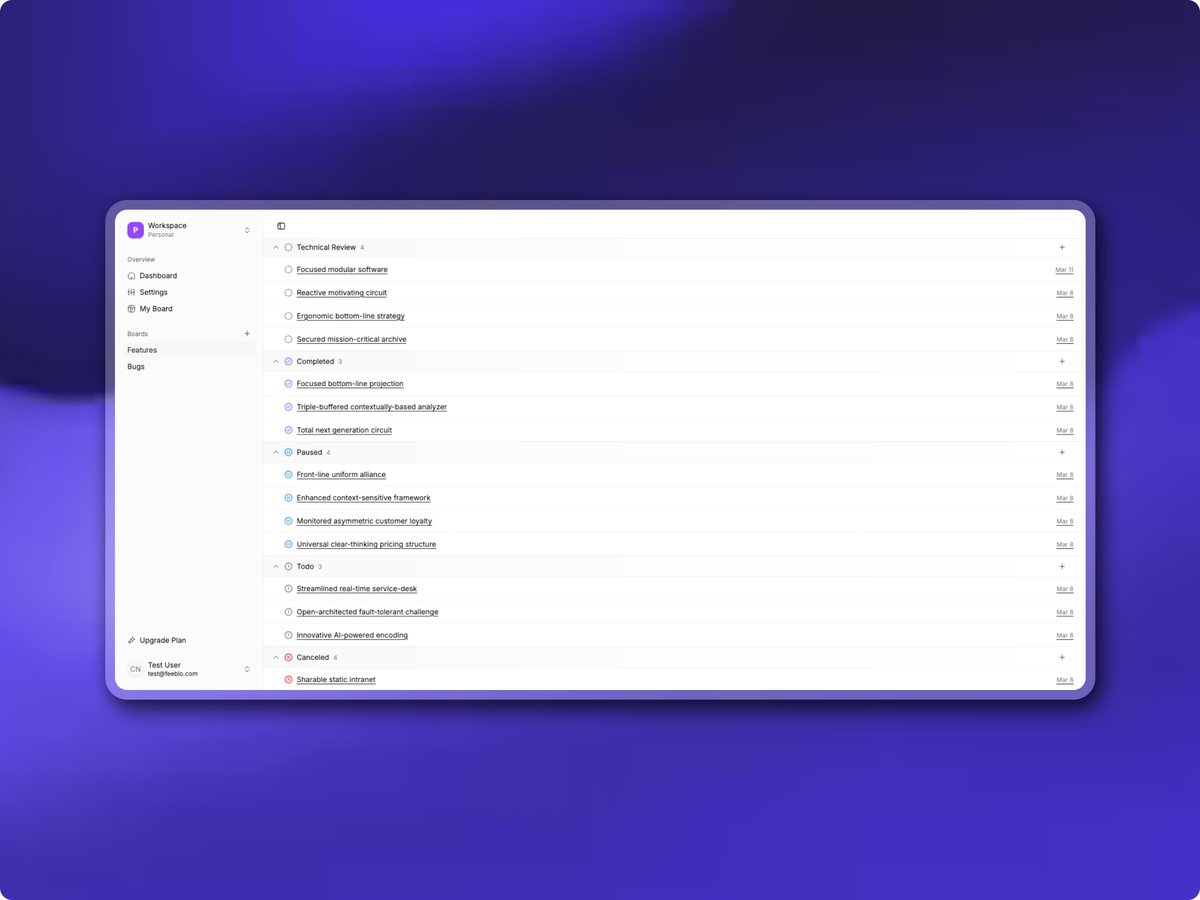Click status icon of Focused bottom-line projection
Viewport: 1200px width, 900px height.
(288, 384)
